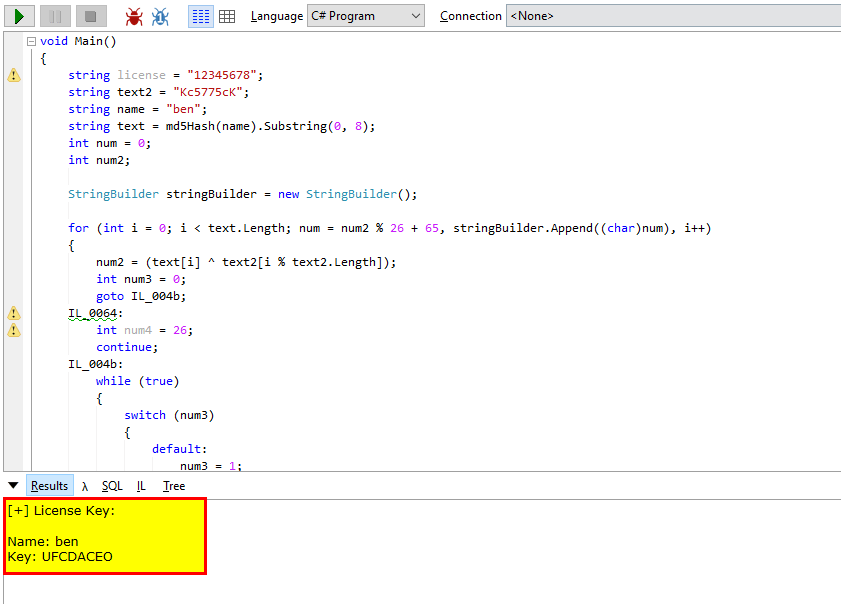Switch results to rich text view
This screenshot has width=841, height=604.
point(200,16)
